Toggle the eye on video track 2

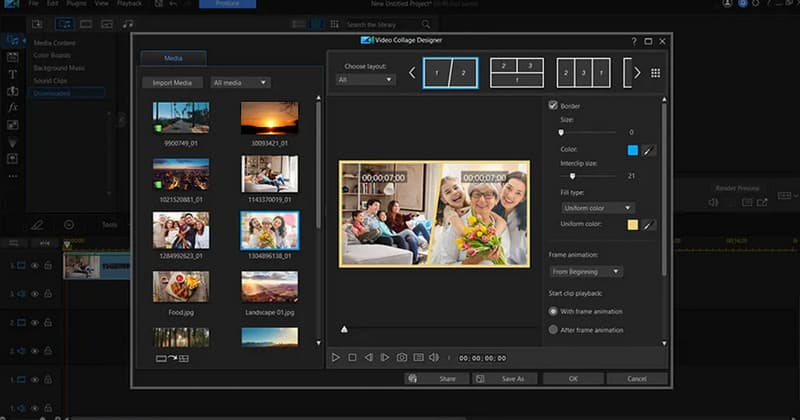pyautogui.click(x=35, y=323)
